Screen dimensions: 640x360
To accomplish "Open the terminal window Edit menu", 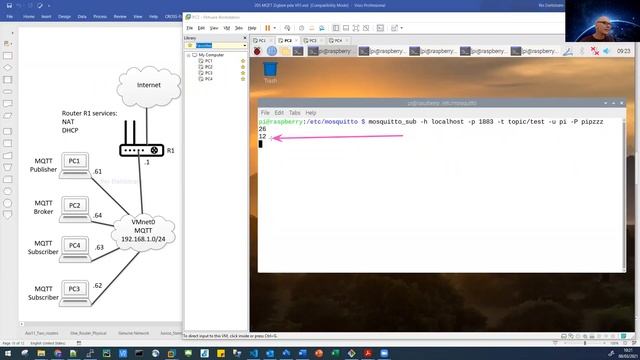I will 279,113.
